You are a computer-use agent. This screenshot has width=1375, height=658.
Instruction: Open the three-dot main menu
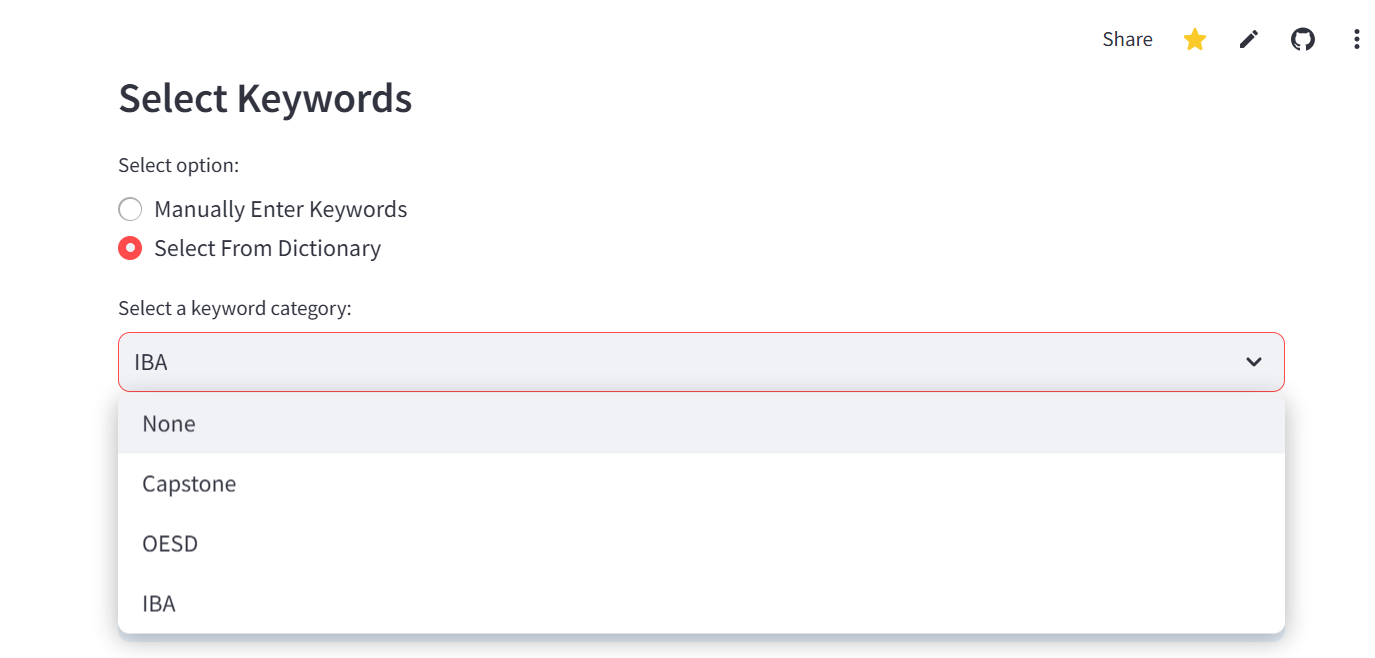tap(1357, 39)
